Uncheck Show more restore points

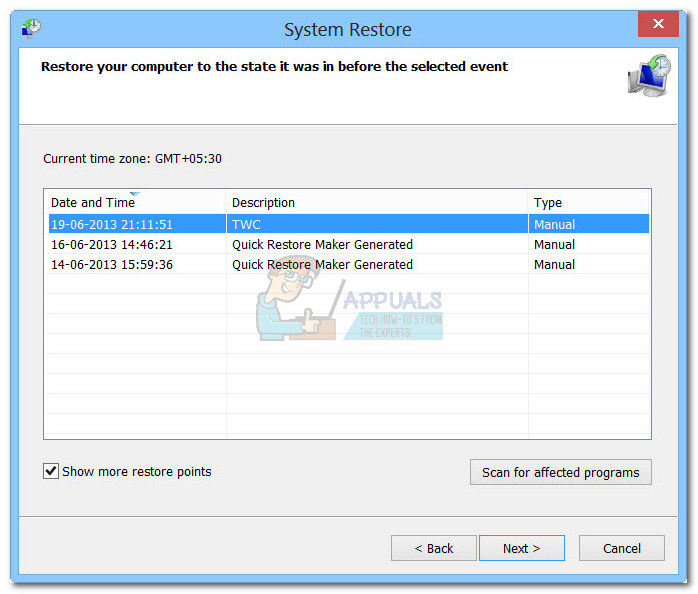click(x=51, y=471)
